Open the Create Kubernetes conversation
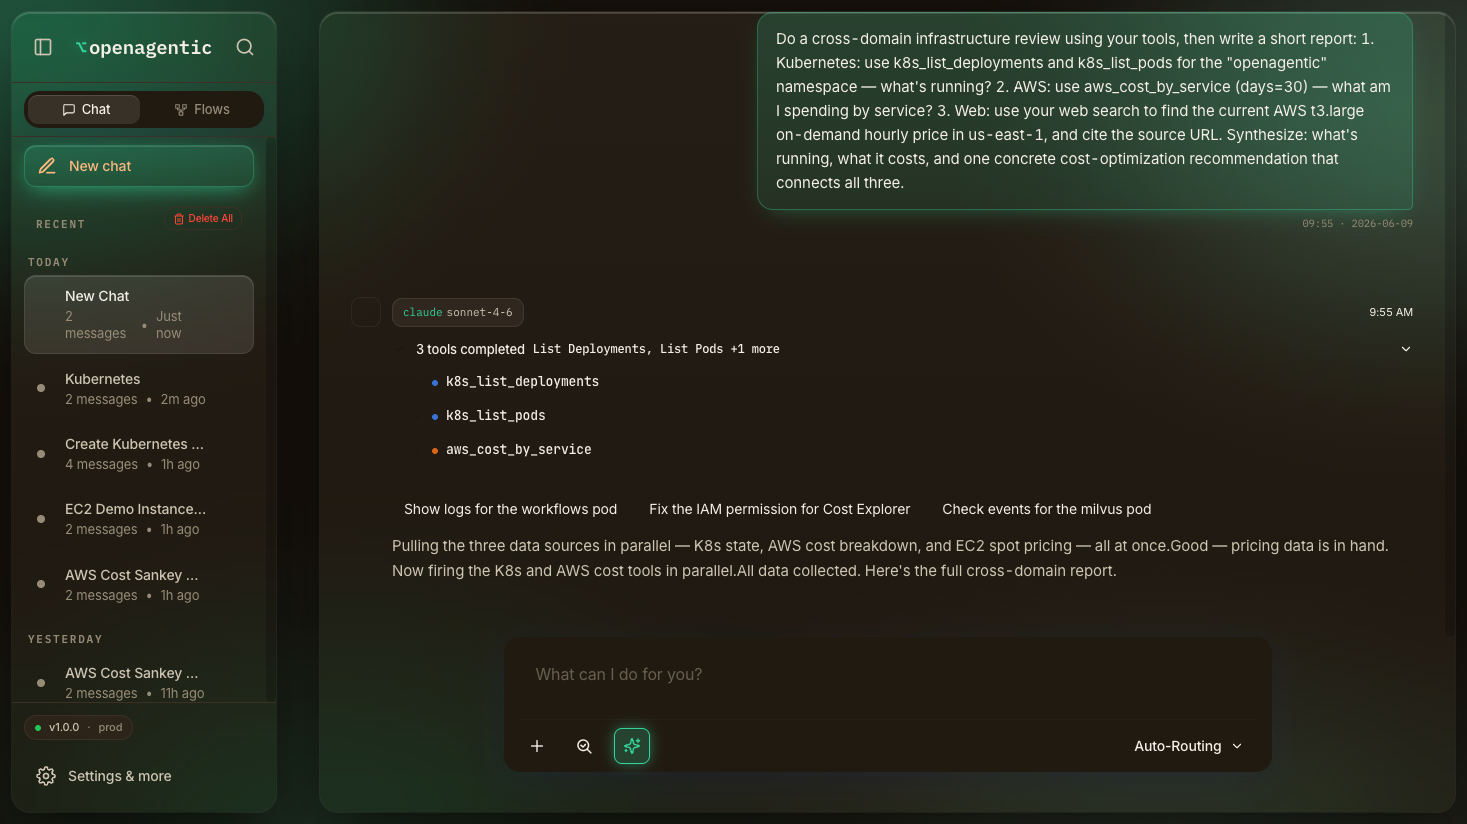This screenshot has width=1467, height=824. pos(139,453)
